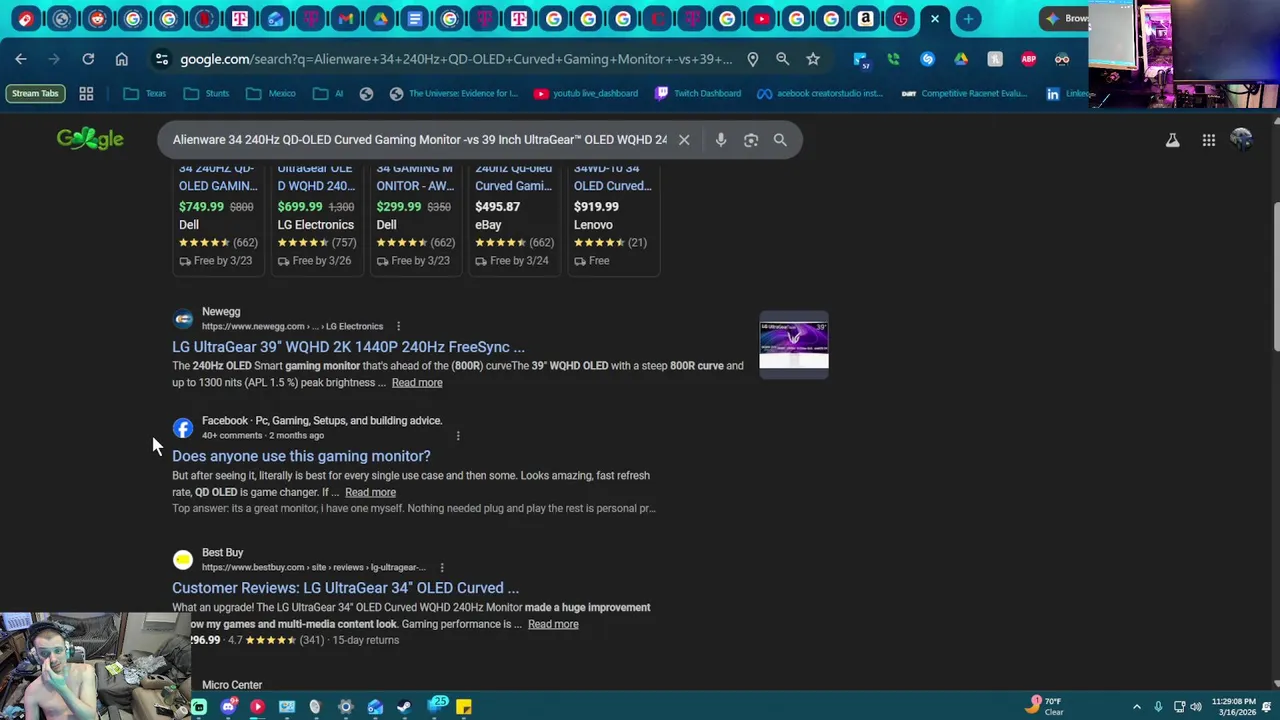Open Google Drive extension icon
The width and height of the screenshot is (1280, 720).
click(961, 59)
